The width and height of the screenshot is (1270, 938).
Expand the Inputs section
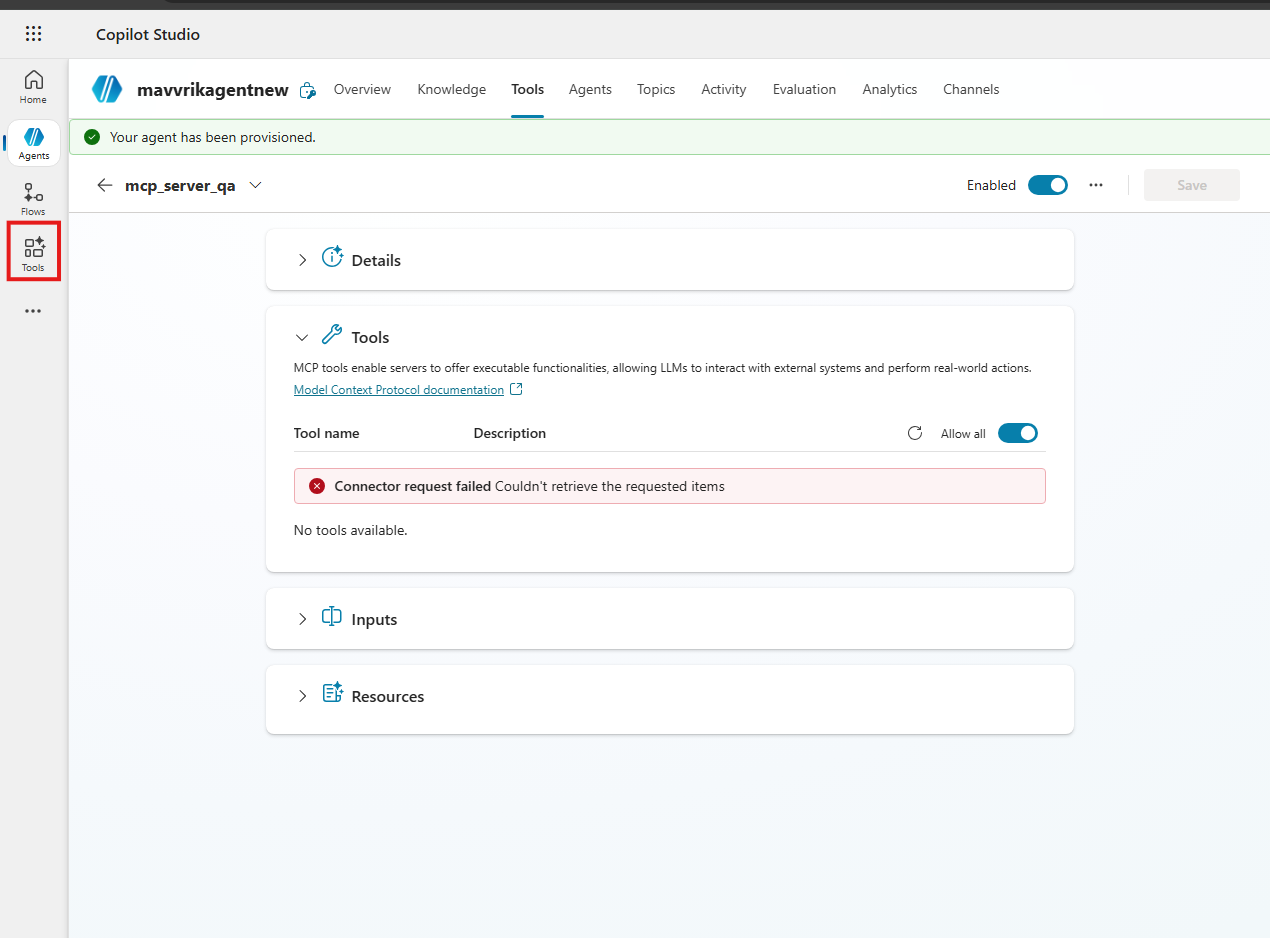click(x=302, y=619)
